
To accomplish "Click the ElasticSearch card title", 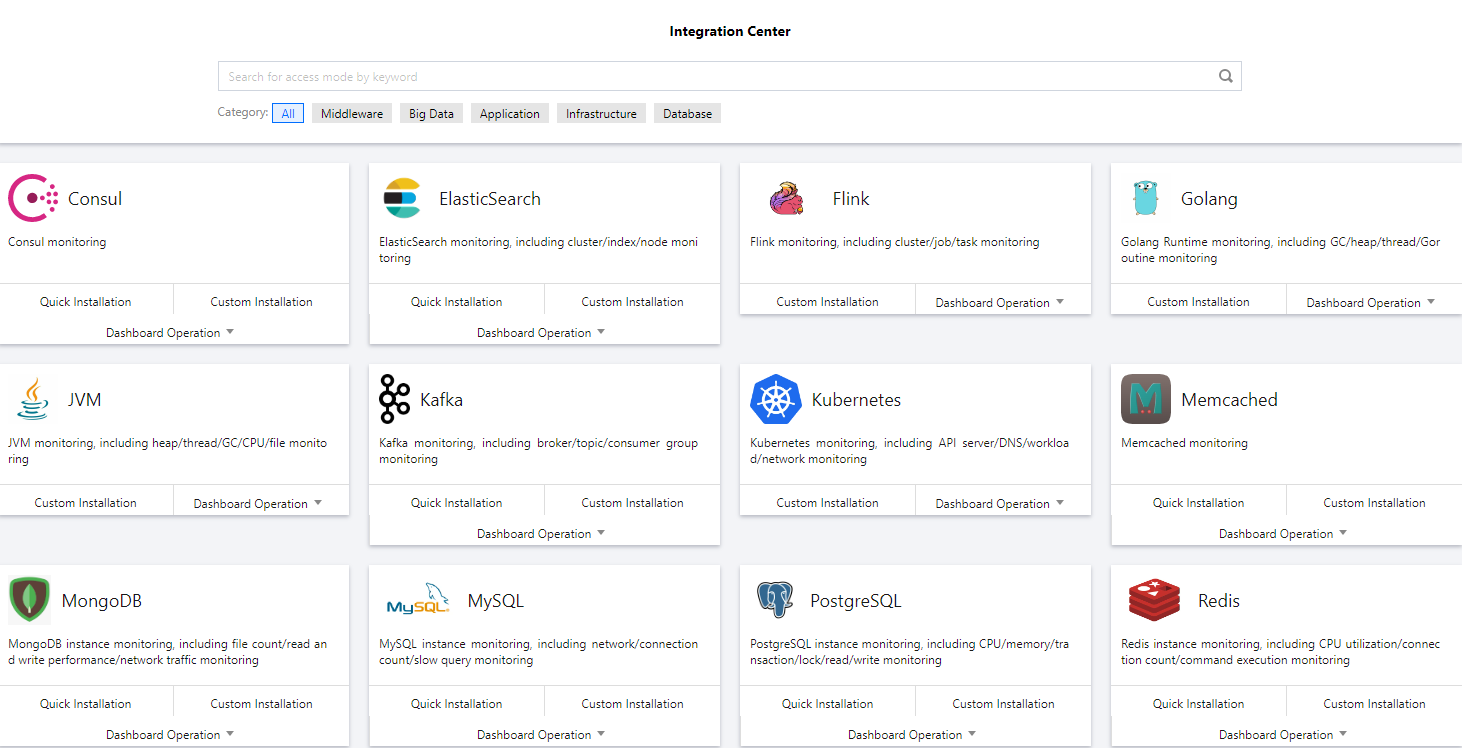I will [x=490, y=198].
